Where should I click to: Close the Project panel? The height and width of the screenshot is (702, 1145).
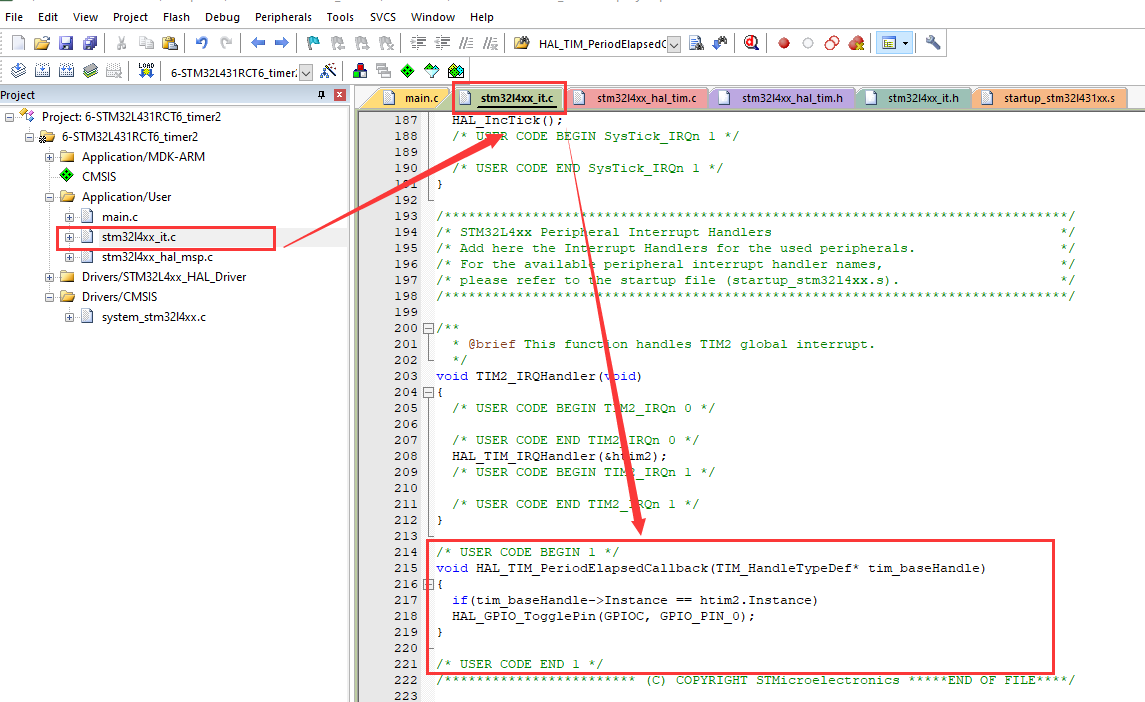point(338,94)
